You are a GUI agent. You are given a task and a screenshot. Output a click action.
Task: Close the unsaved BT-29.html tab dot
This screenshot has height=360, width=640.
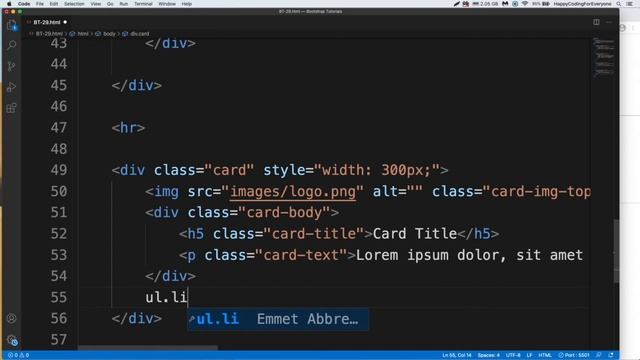[x=65, y=22]
